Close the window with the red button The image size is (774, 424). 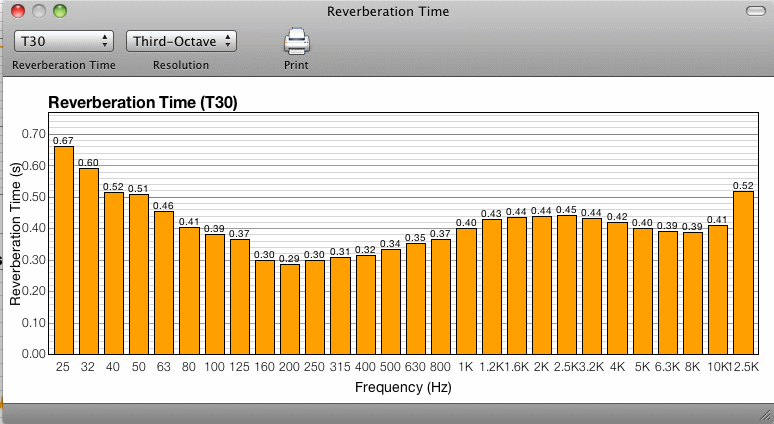(x=17, y=11)
